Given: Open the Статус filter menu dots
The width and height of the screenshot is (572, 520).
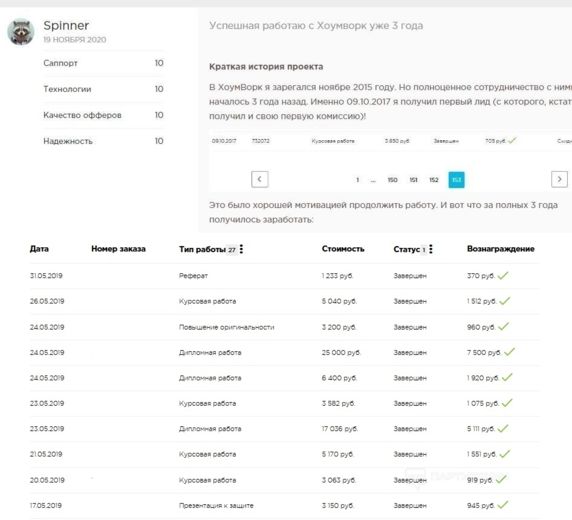Looking at the screenshot, I should tap(431, 249).
